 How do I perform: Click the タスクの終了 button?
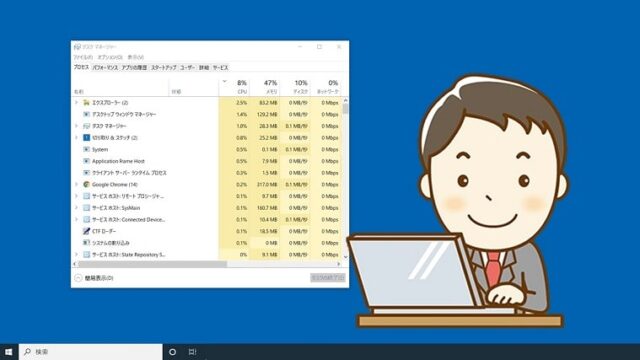click(328, 278)
